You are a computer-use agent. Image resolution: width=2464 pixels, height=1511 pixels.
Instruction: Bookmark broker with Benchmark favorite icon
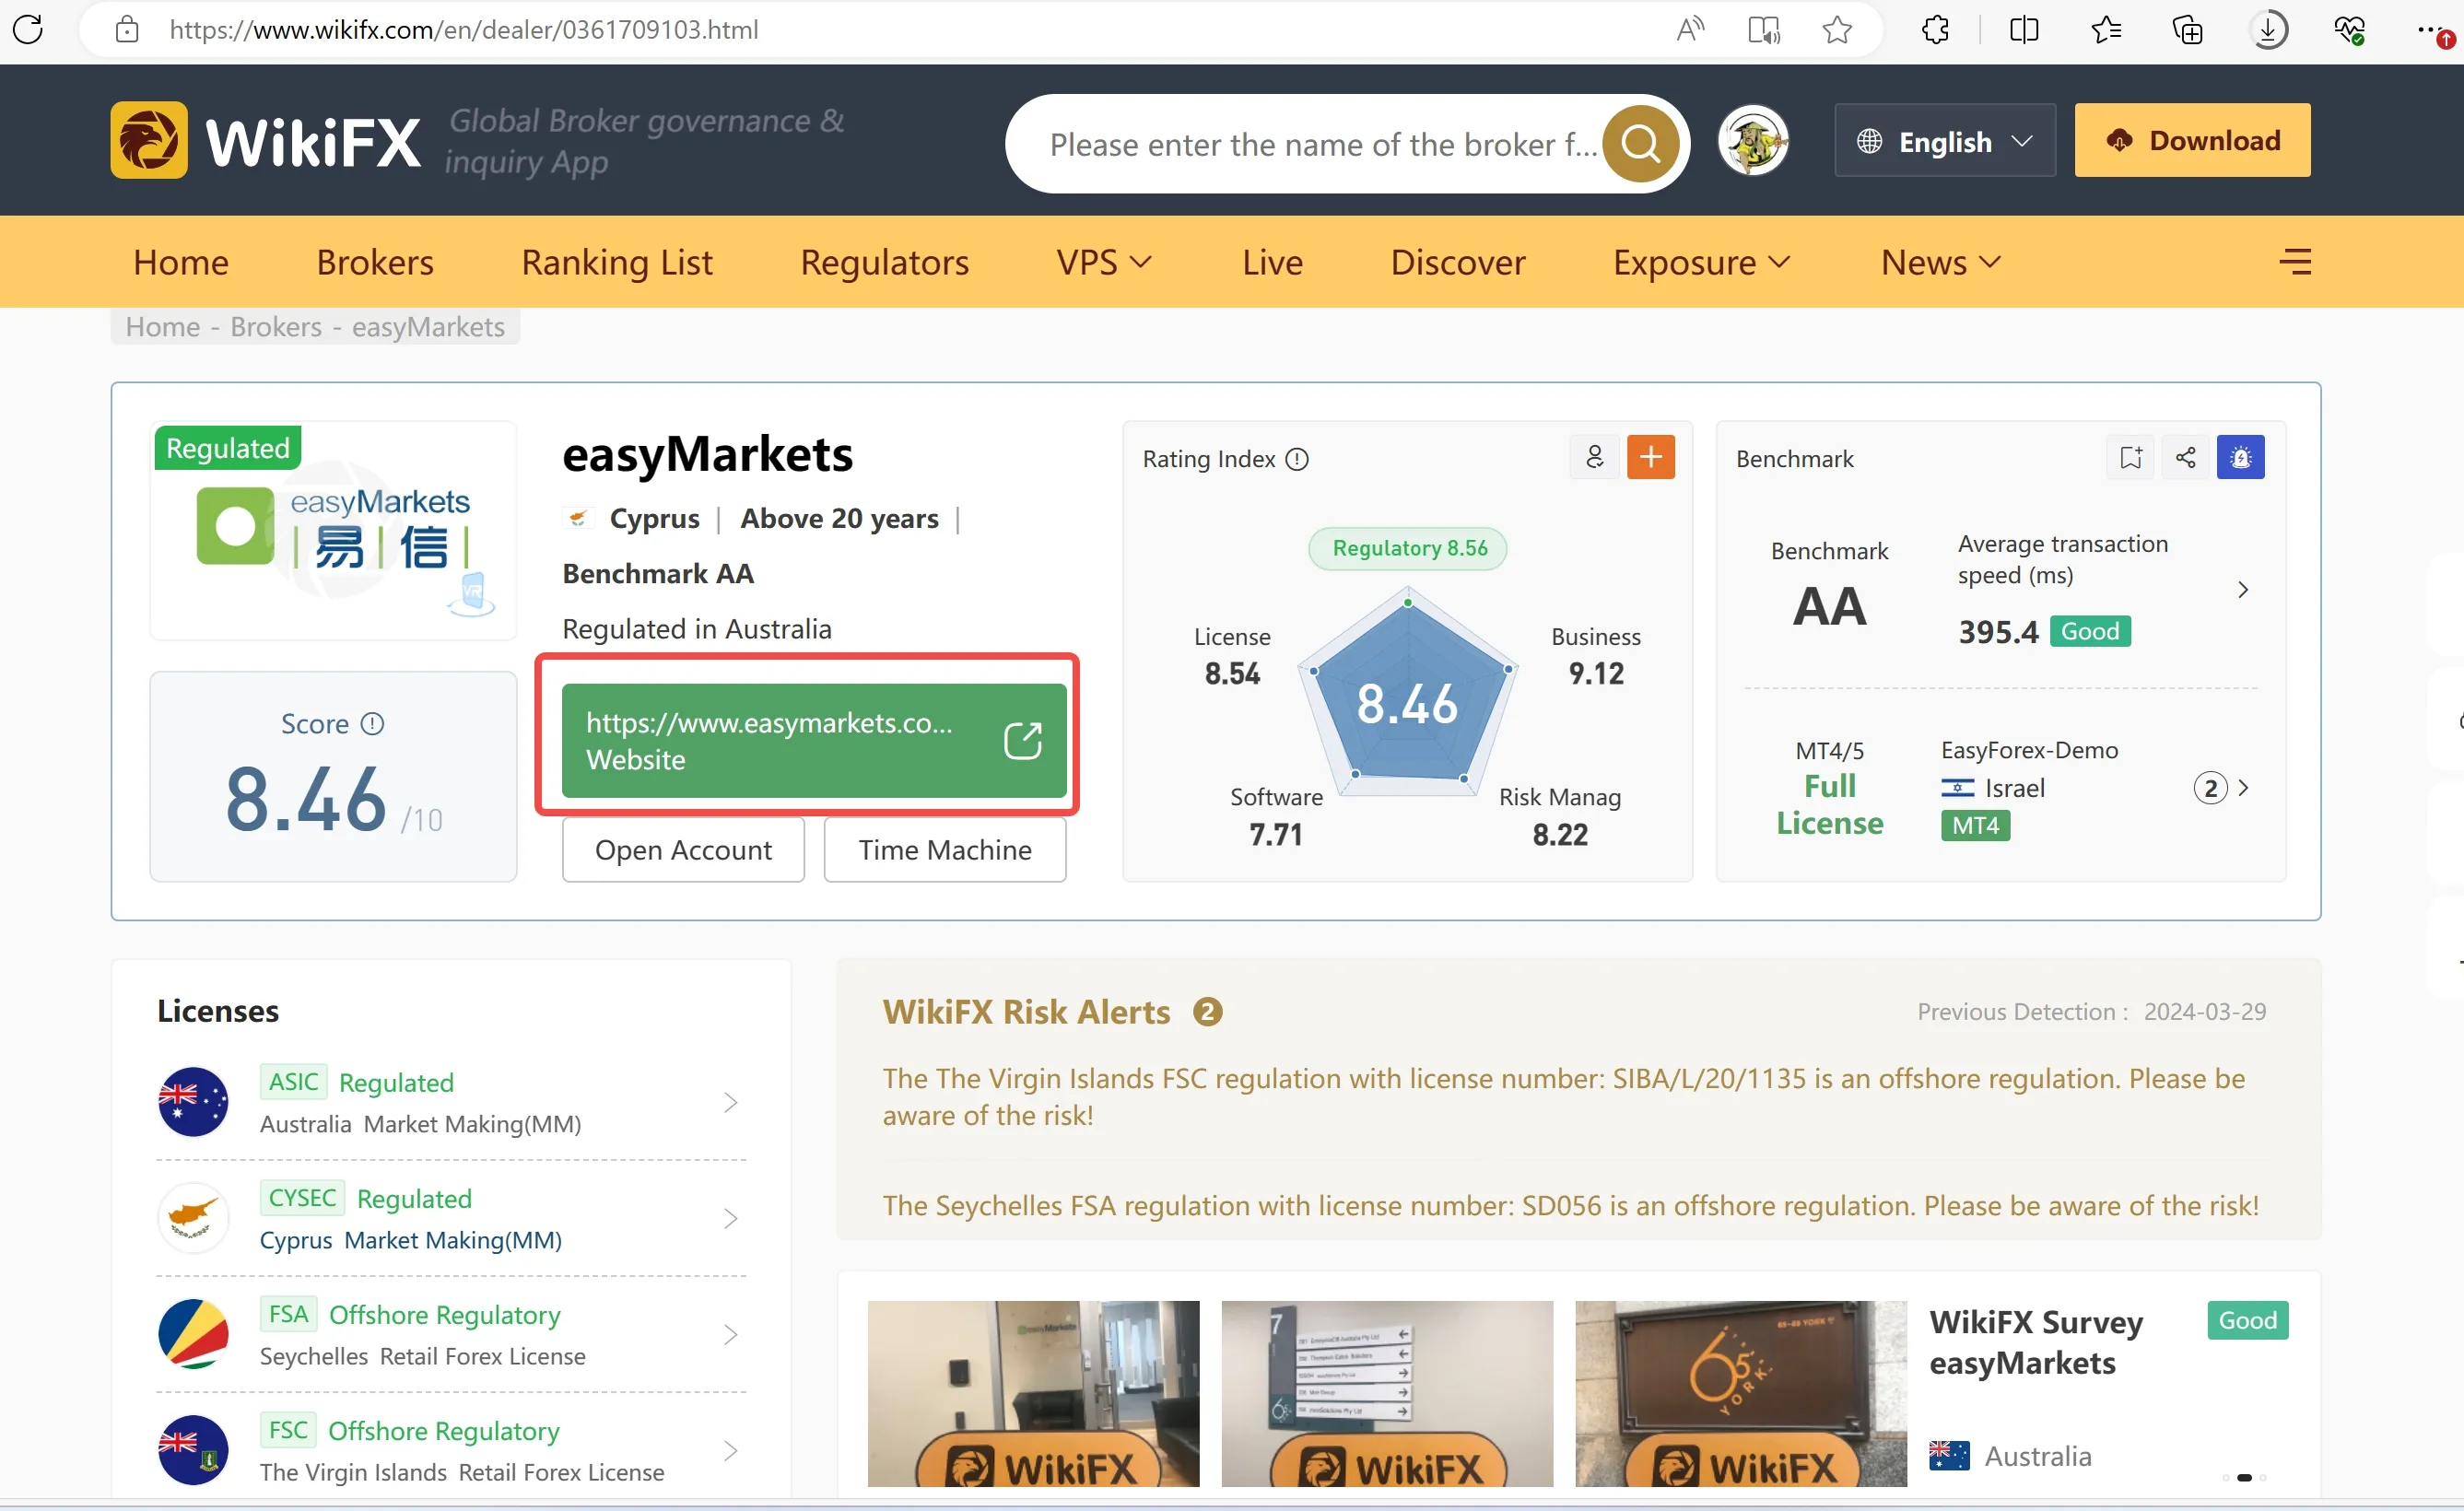[x=2131, y=457]
